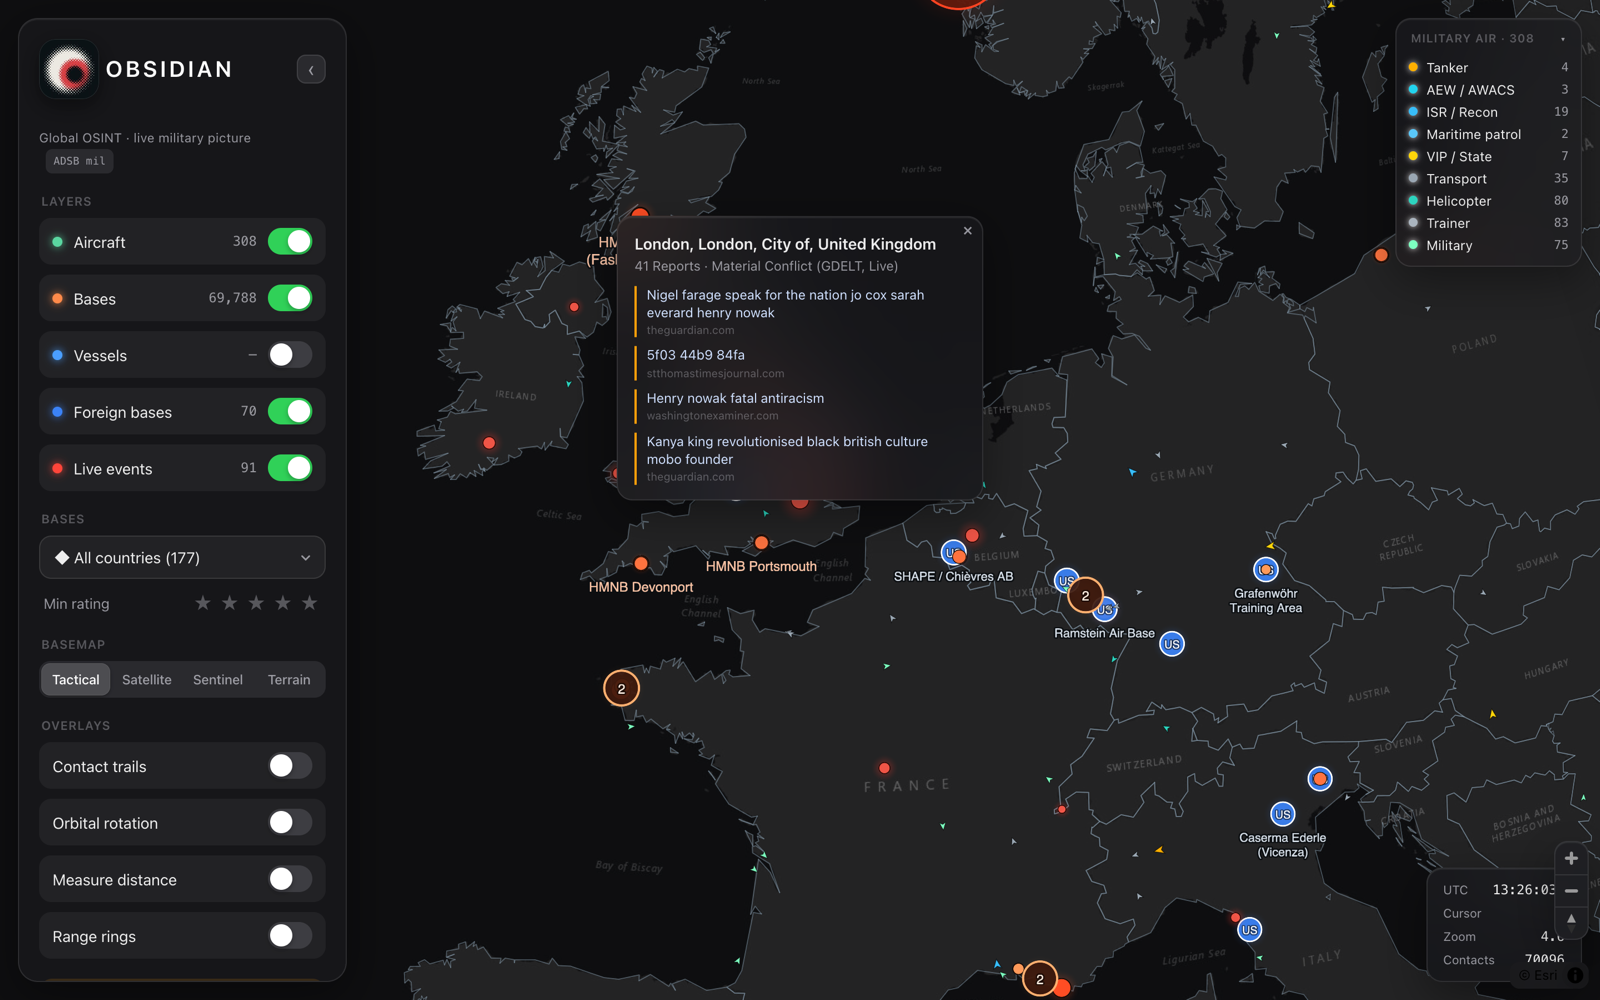Toggle the Live events layer off
1600x1000 pixels.
point(290,468)
